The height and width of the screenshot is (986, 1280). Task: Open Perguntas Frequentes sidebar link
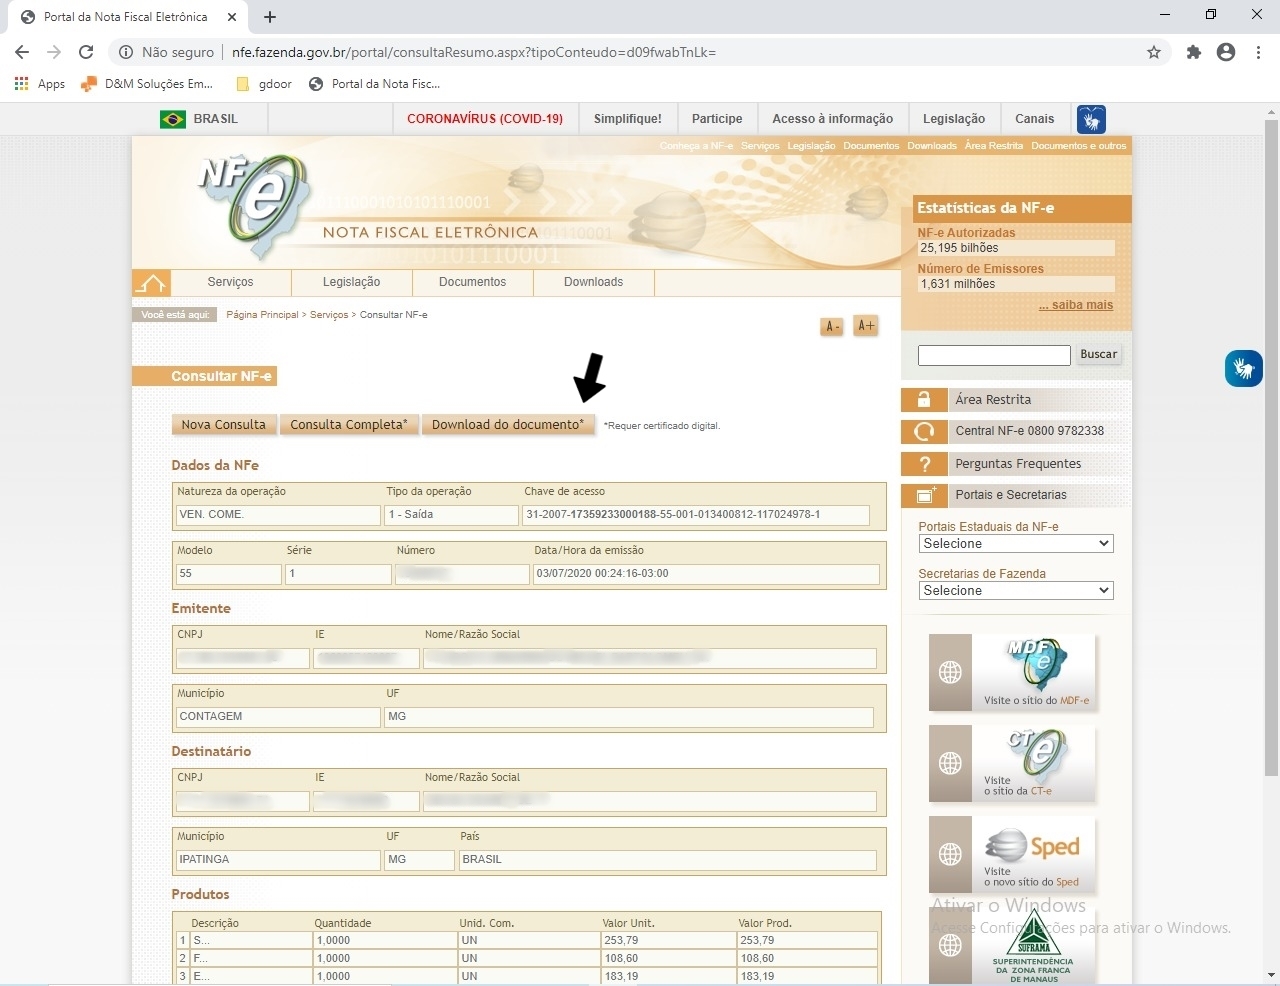pos(1018,464)
